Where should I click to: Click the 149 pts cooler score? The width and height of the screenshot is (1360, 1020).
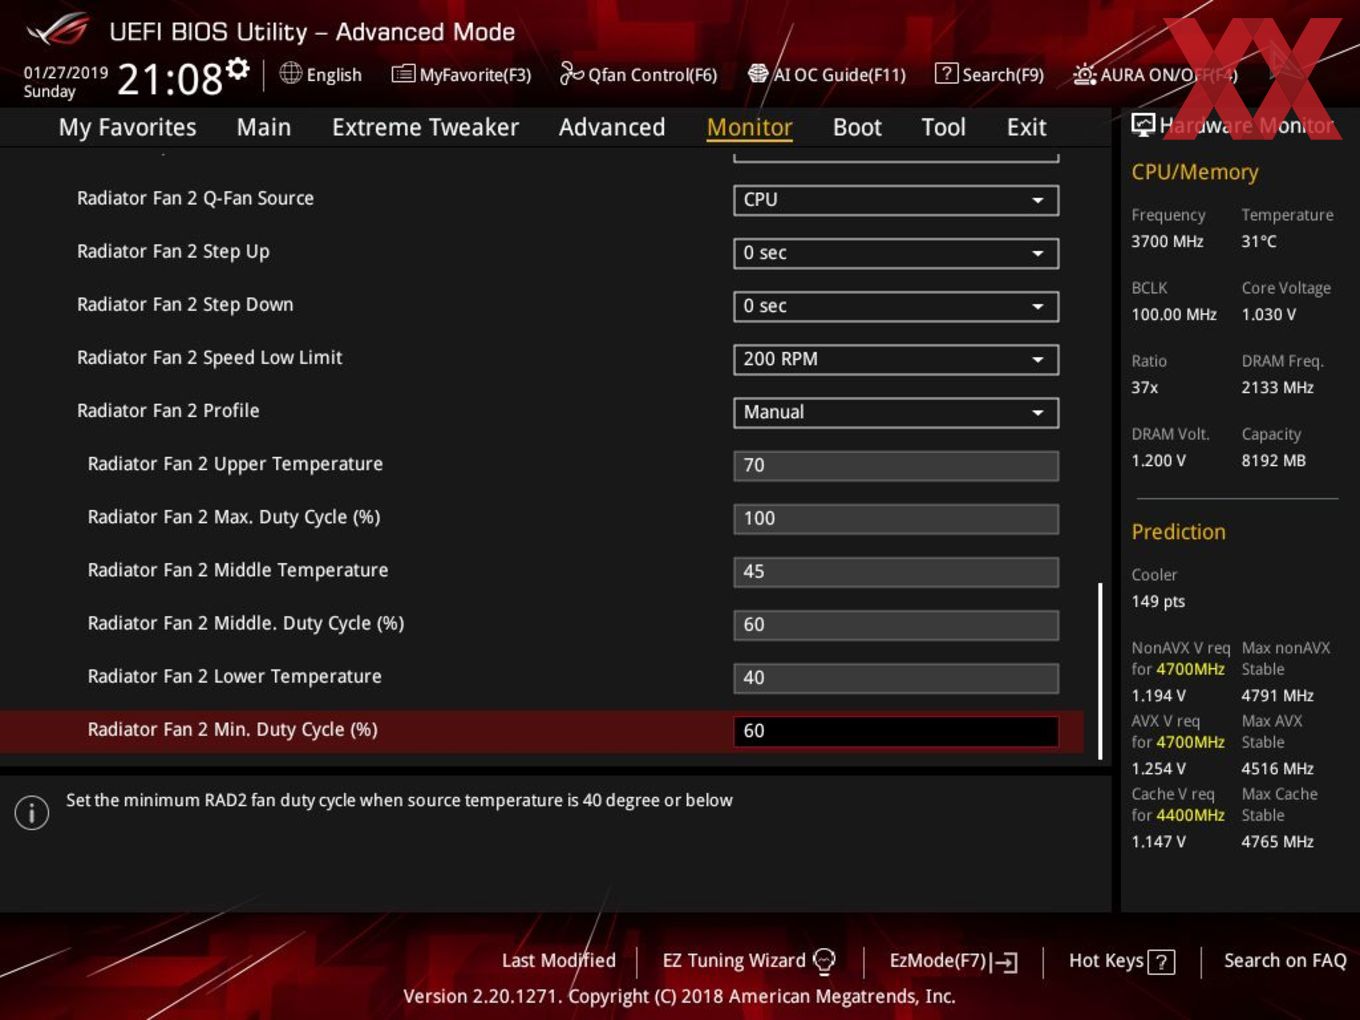pyautogui.click(x=1158, y=601)
